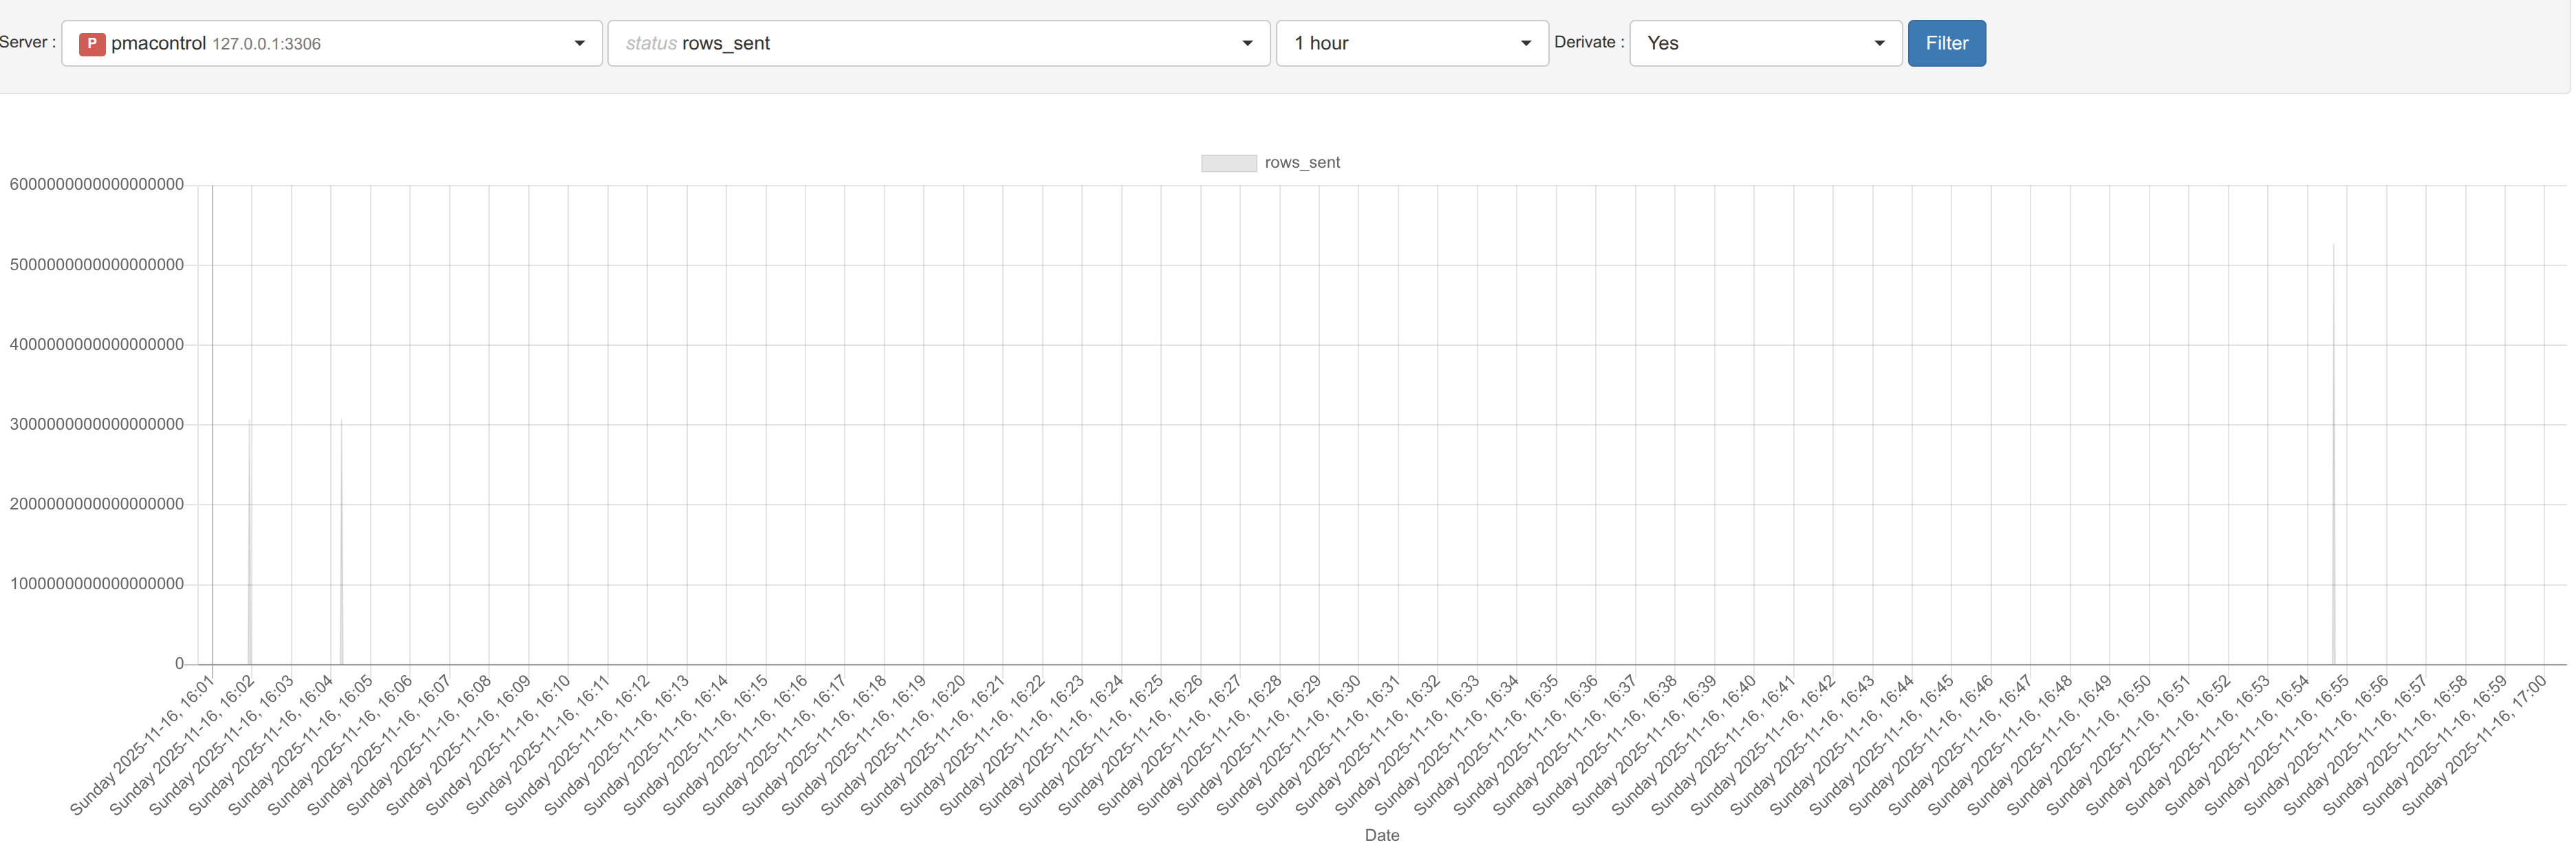2576x847 pixels.
Task: Click the Date x-axis title
Action: 1382,835
